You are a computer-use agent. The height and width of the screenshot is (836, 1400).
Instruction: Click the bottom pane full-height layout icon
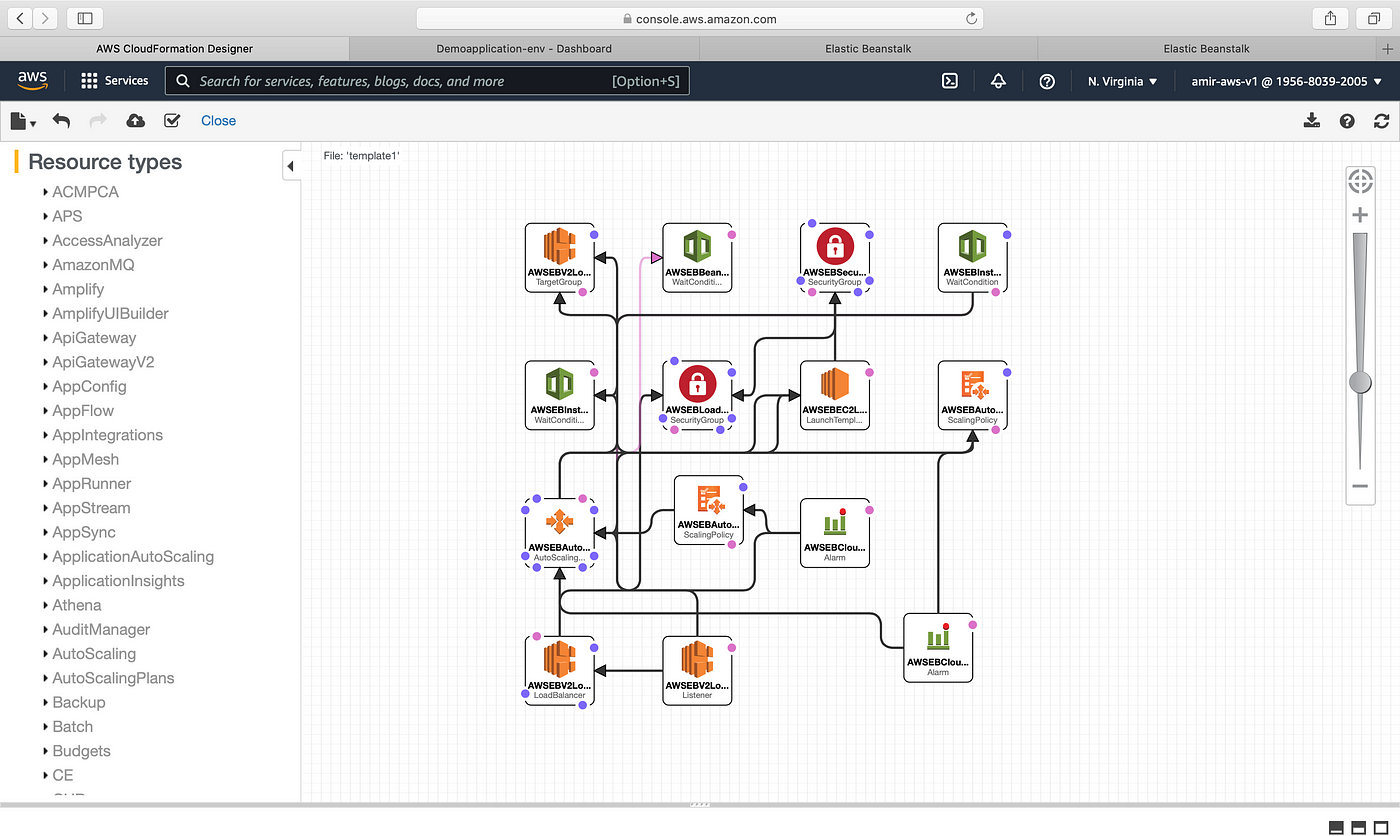coord(1380,827)
